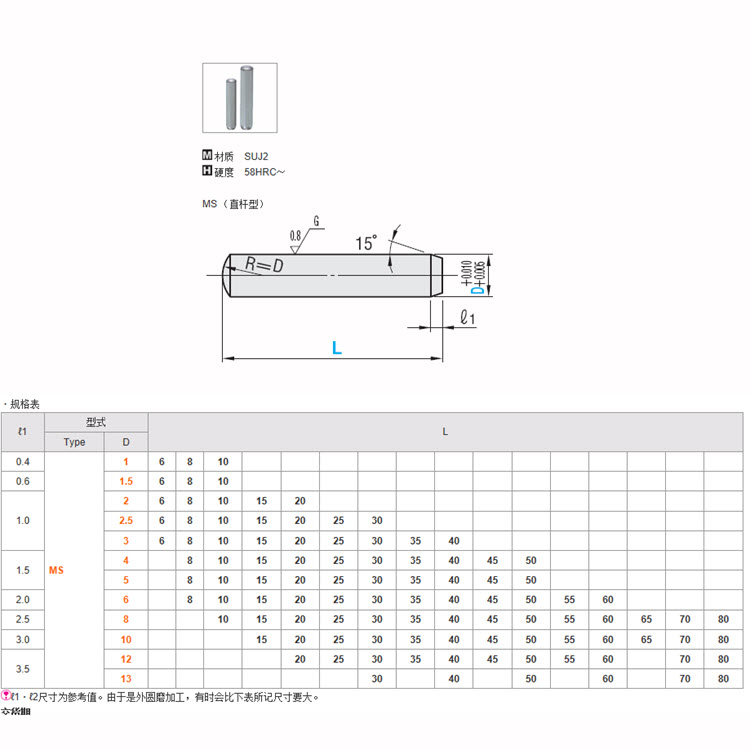
Task: Click the R=D annotation on the pin
Action: tap(264, 264)
